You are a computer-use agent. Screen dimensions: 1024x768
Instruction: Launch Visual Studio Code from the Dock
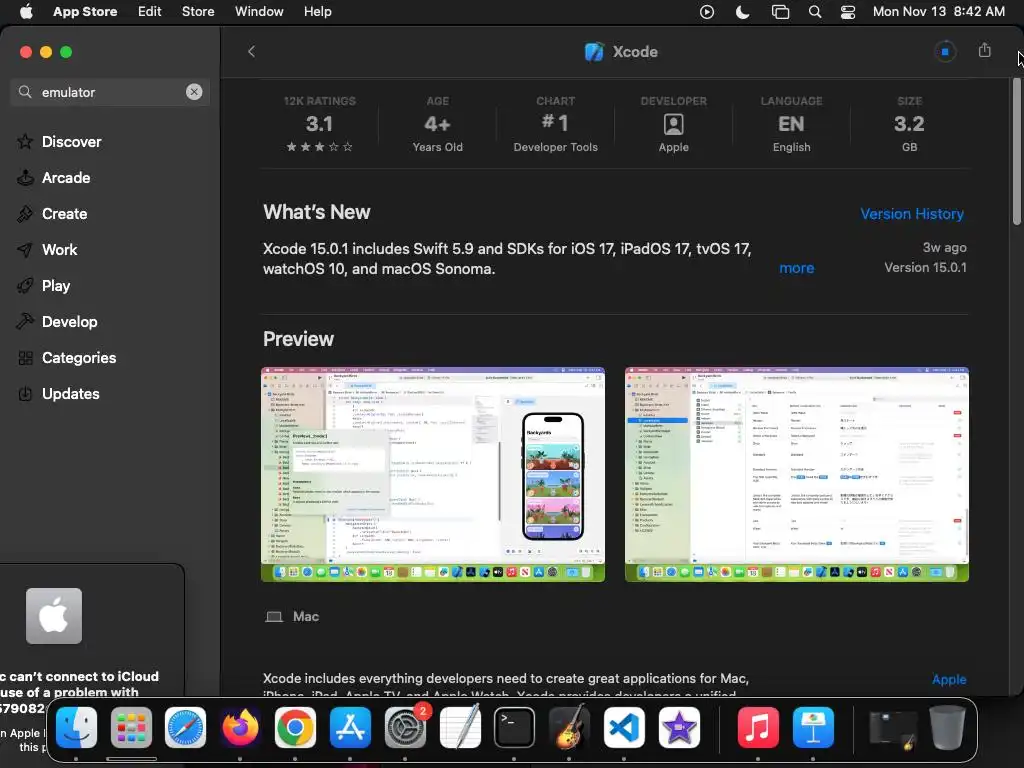[x=624, y=727]
